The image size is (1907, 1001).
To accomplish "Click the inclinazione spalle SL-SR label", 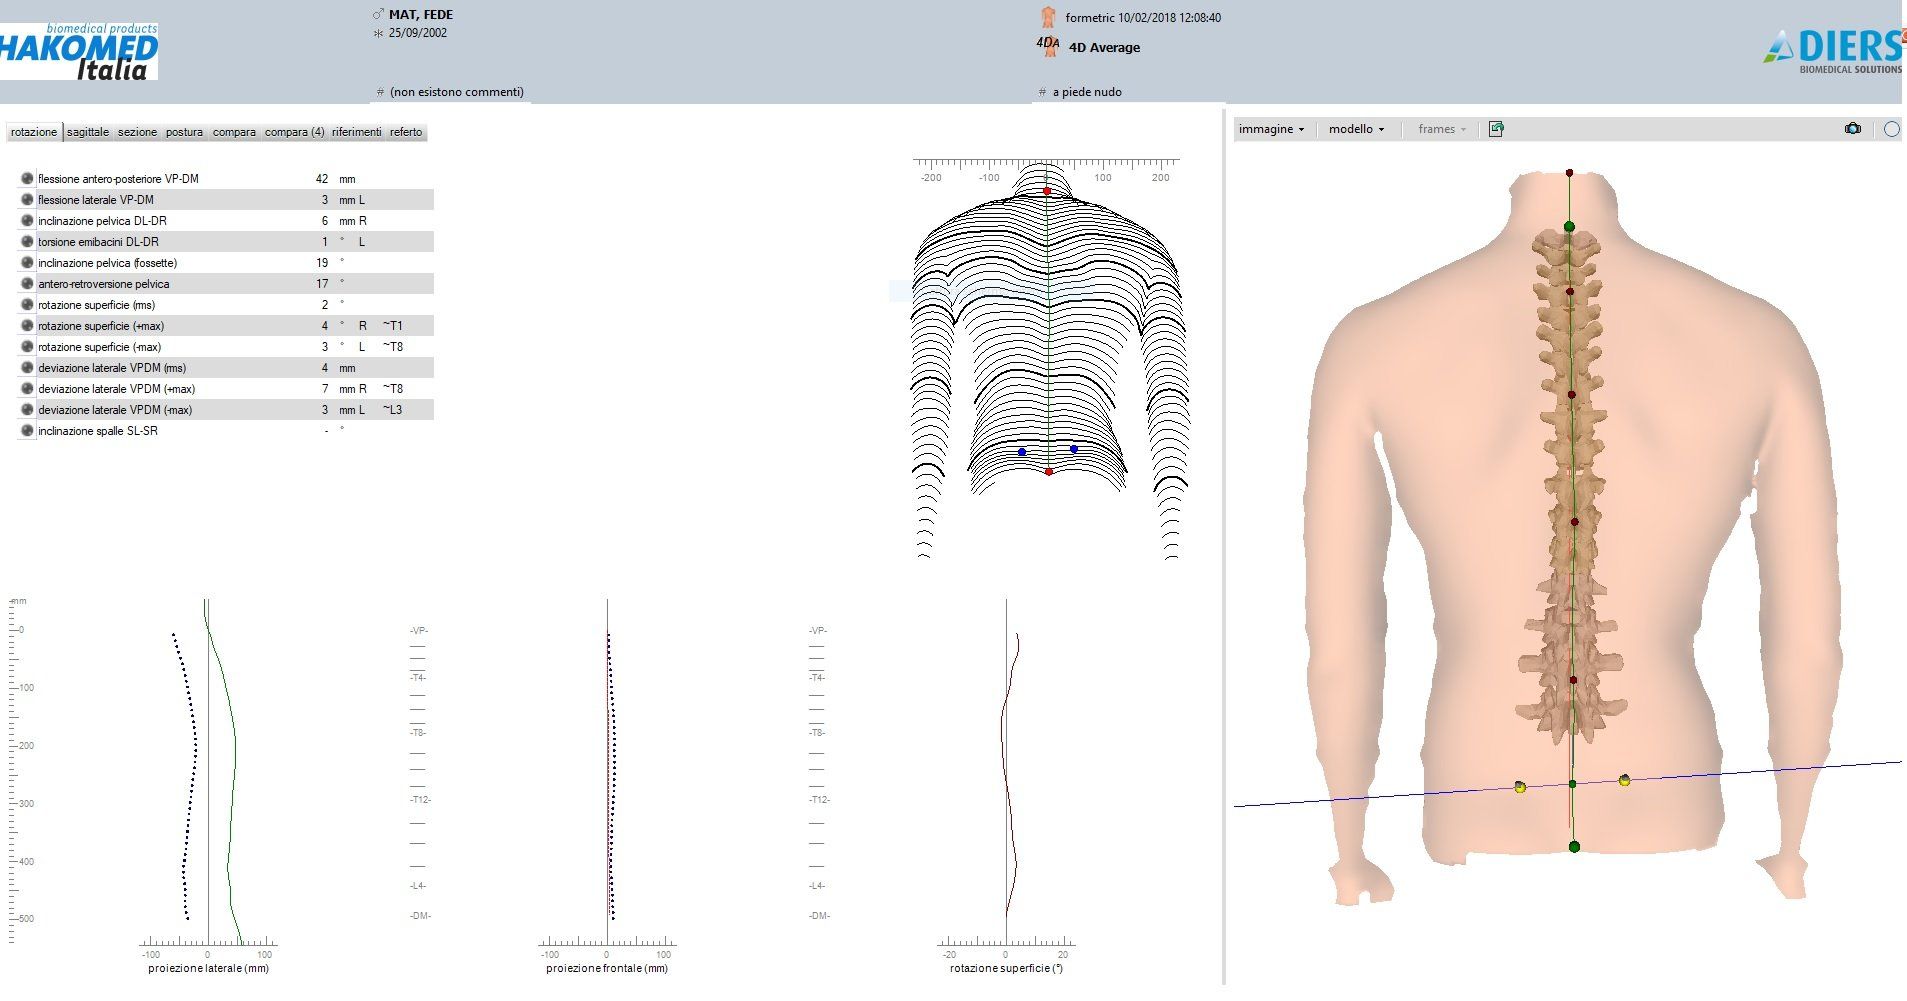I will click(98, 431).
